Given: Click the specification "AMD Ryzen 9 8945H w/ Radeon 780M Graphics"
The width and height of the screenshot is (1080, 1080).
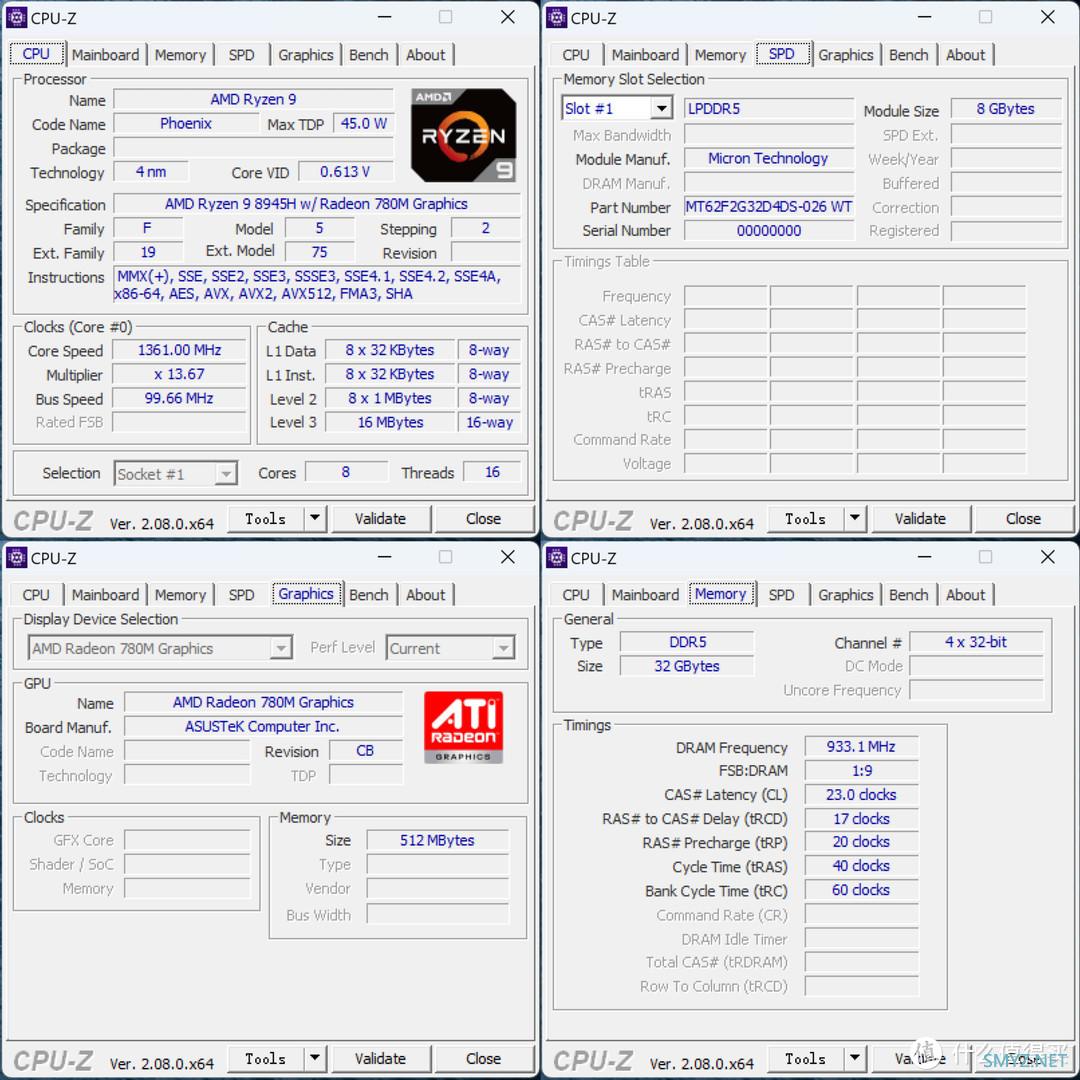Looking at the screenshot, I should pyautogui.click(x=316, y=204).
